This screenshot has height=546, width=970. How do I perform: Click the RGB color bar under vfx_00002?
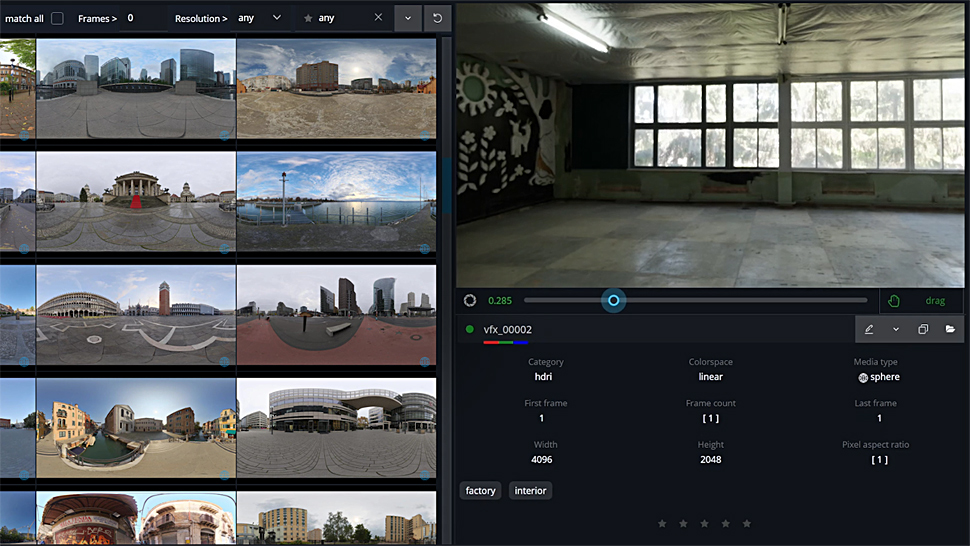pyautogui.click(x=505, y=342)
